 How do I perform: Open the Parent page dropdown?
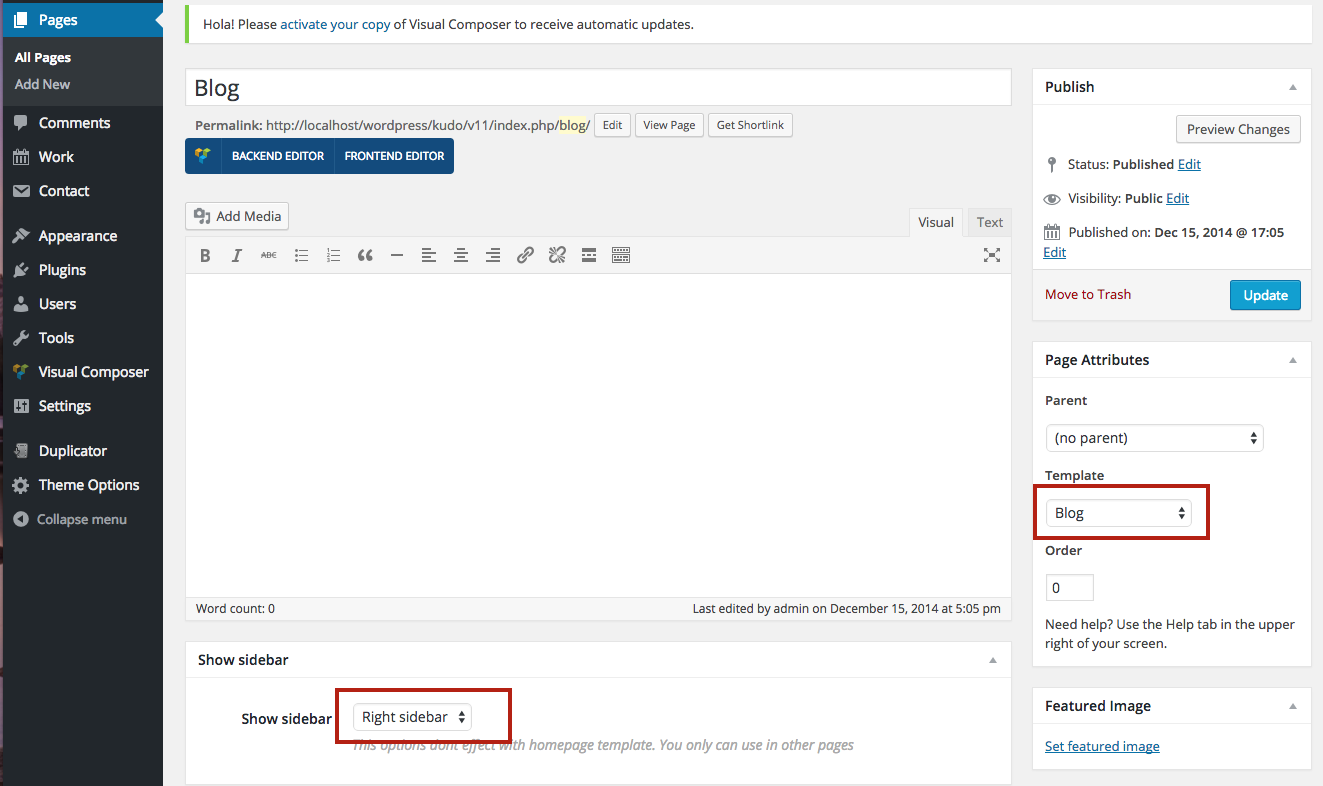tap(1154, 438)
